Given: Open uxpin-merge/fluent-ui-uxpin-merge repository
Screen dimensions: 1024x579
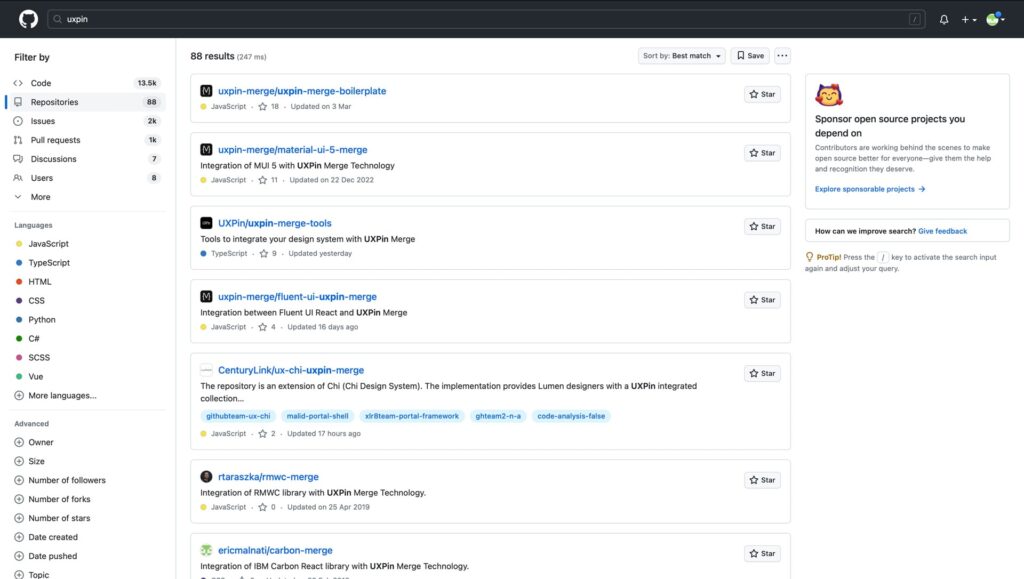Looking at the screenshot, I should pyautogui.click(x=297, y=296).
